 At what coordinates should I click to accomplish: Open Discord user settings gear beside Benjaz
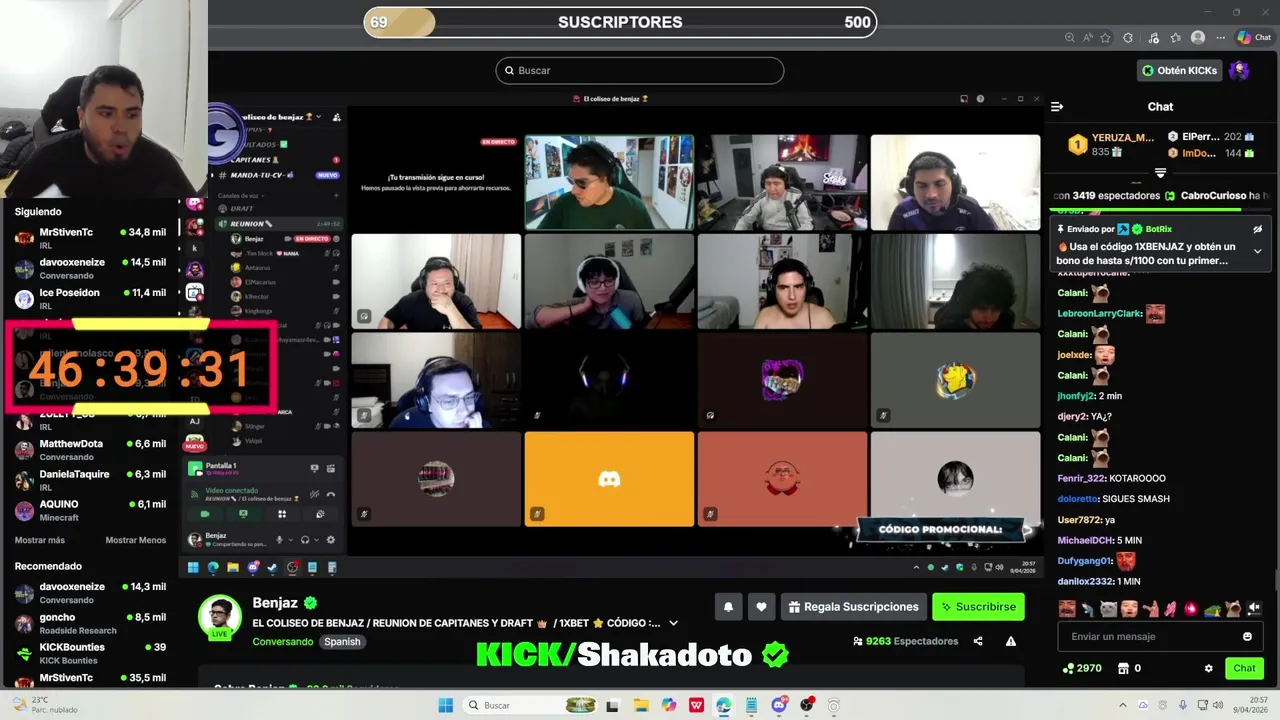pyautogui.click(x=331, y=540)
